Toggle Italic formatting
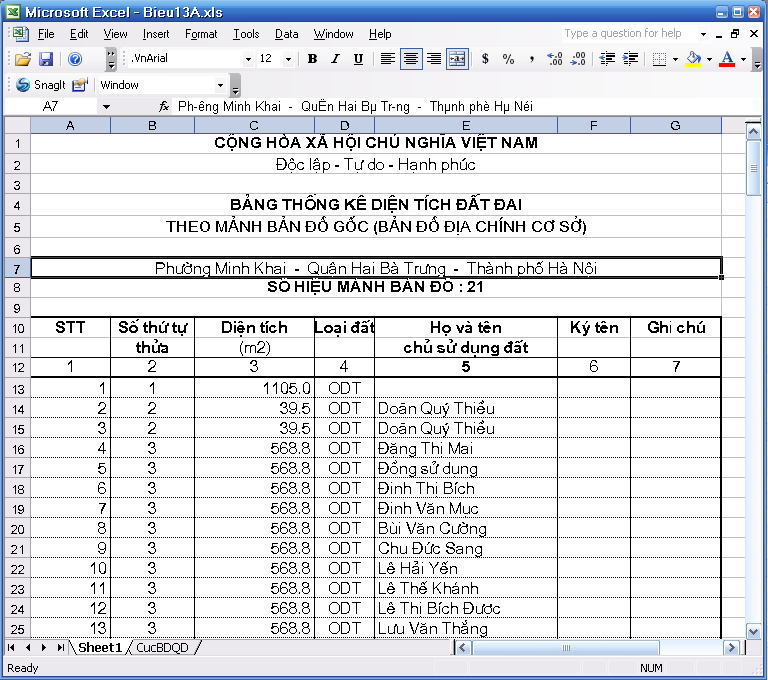768x680 pixels. 335,59
